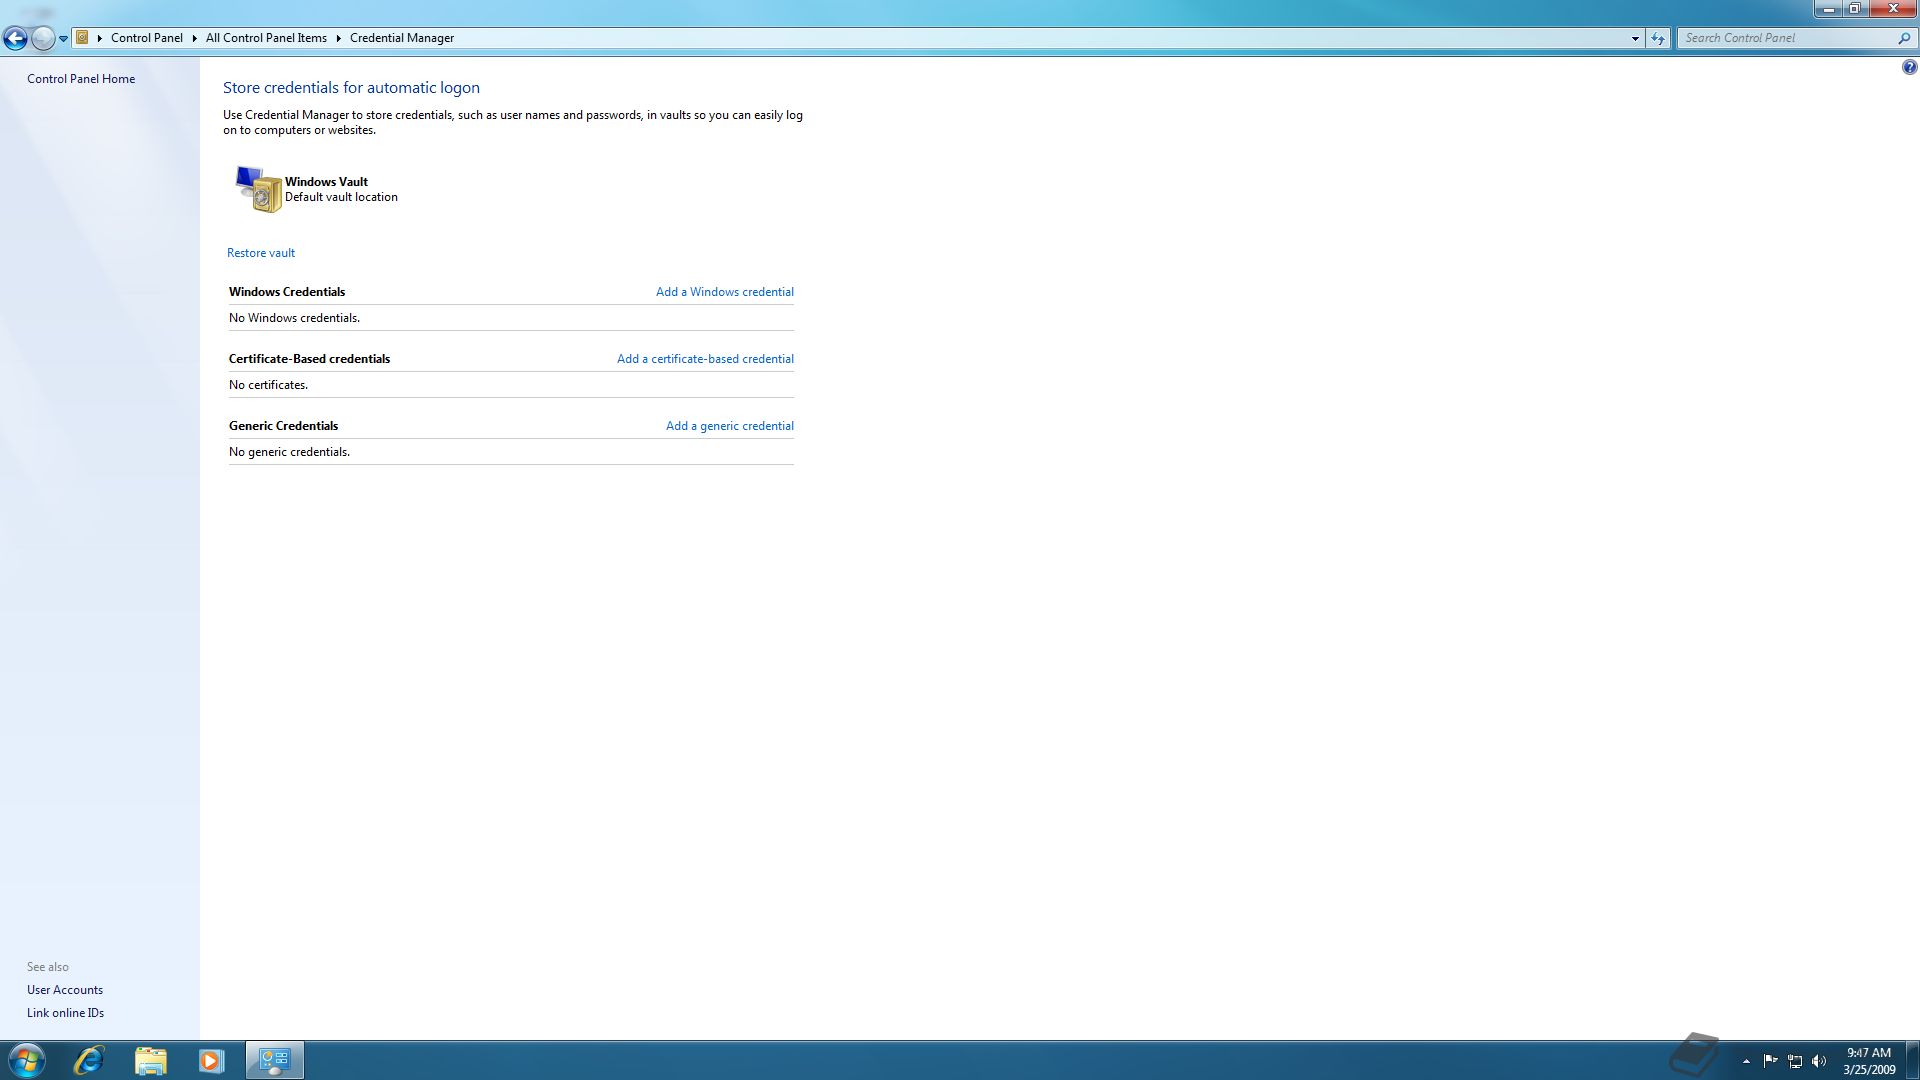Image resolution: width=1920 pixels, height=1080 pixels.
Task: Click the network tray icon
Action: click(1795, 1061)
